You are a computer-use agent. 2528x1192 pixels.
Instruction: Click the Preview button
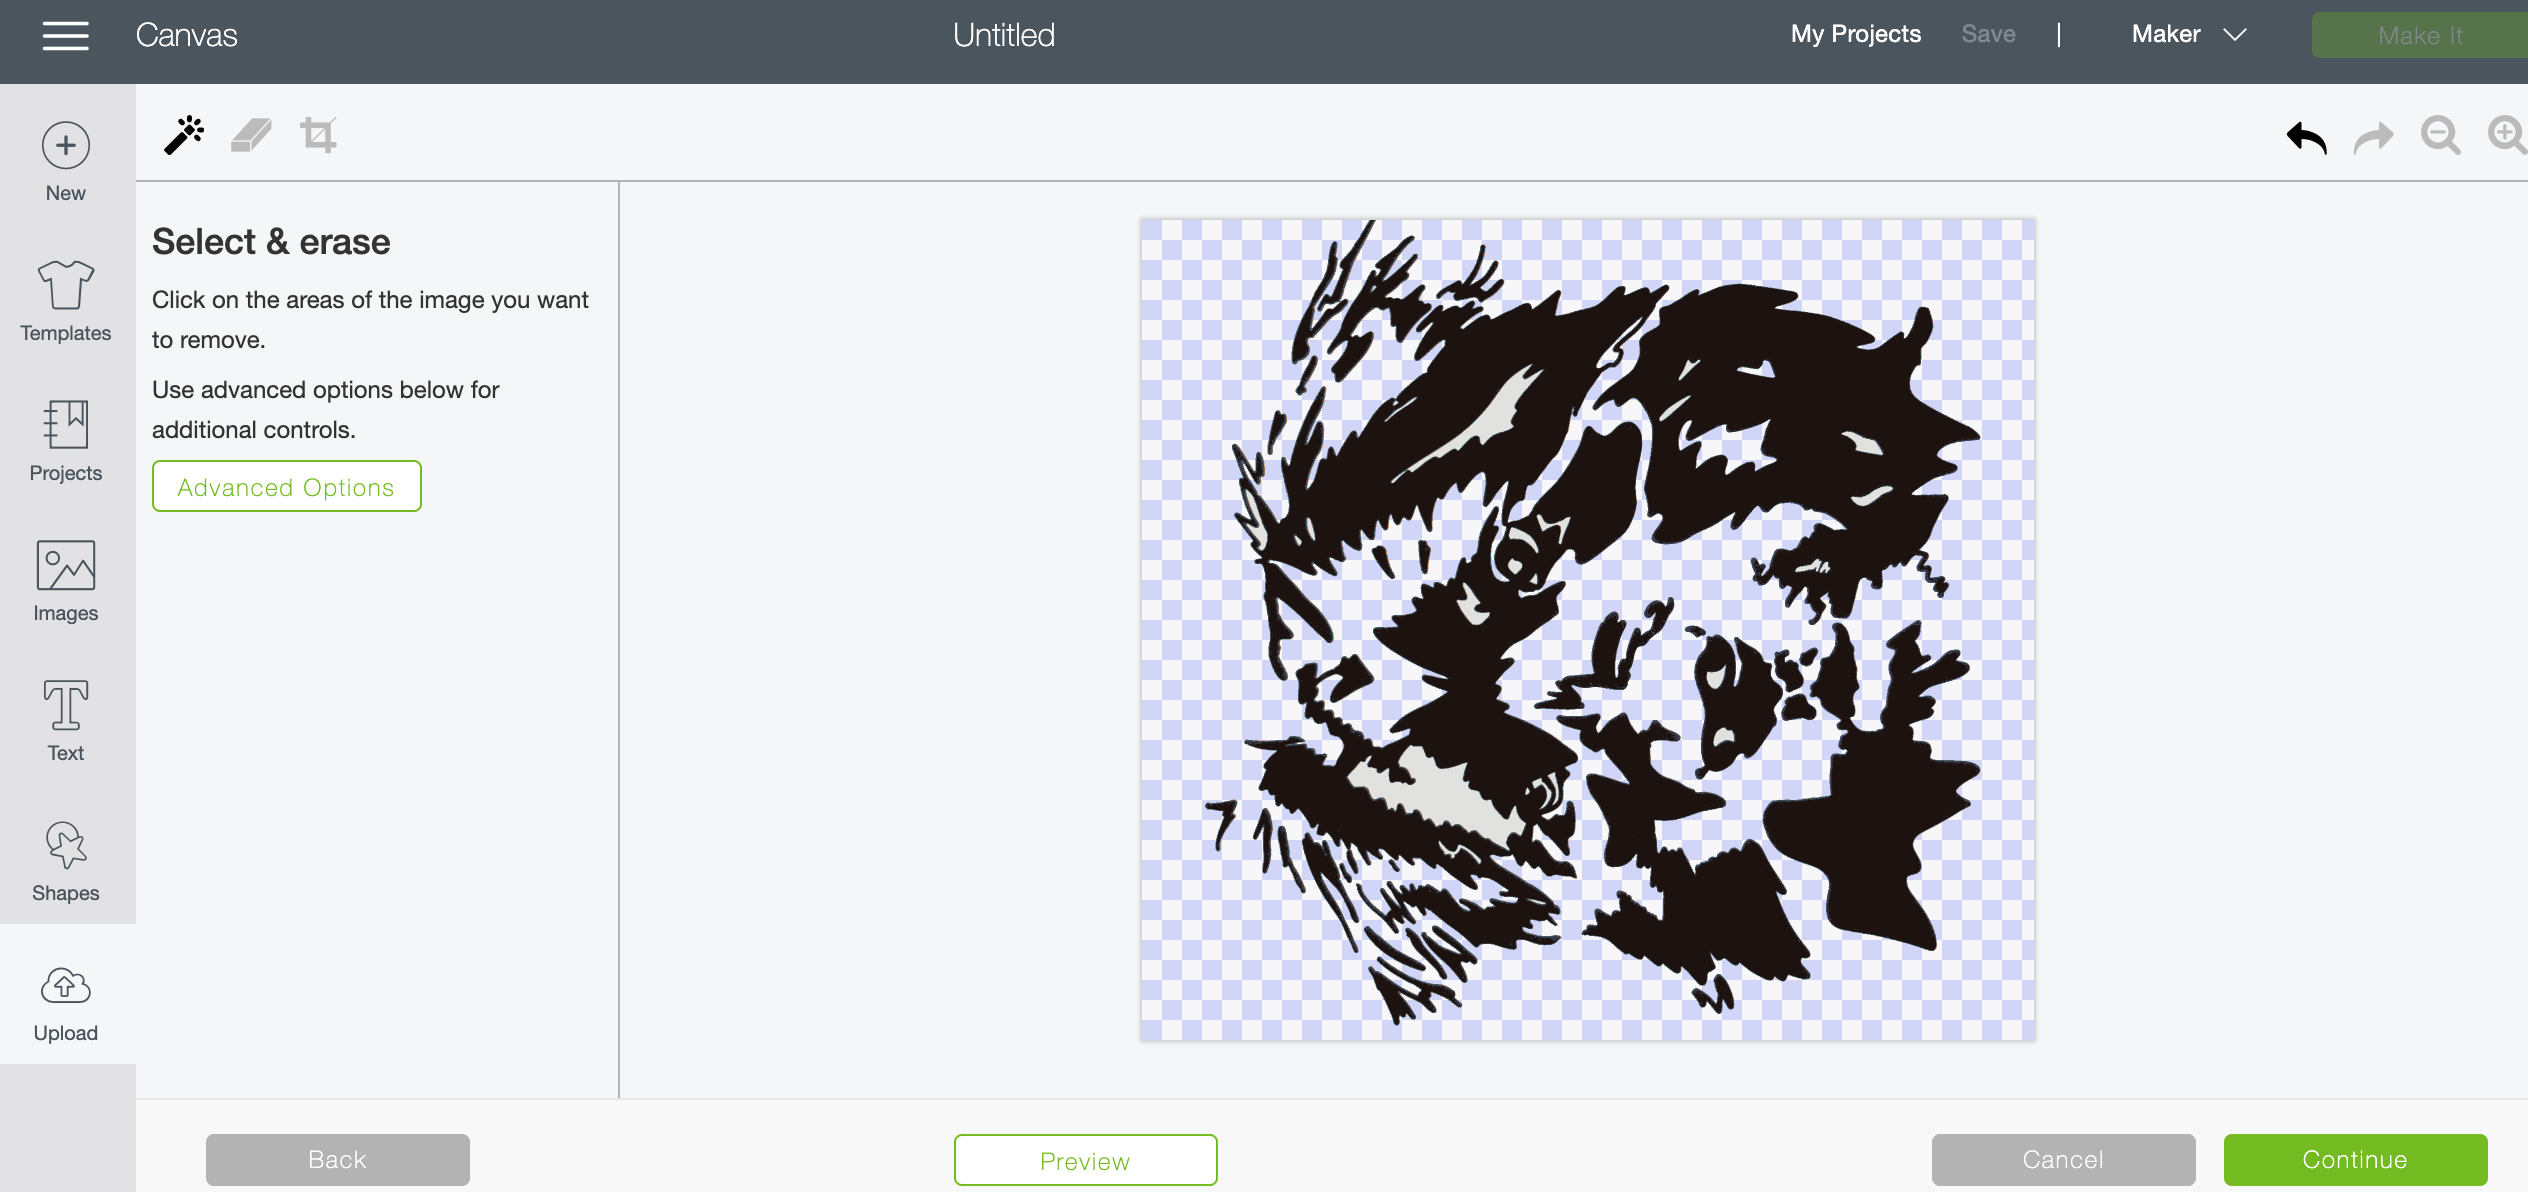pyautogui.click(x=1086, y=1160)
